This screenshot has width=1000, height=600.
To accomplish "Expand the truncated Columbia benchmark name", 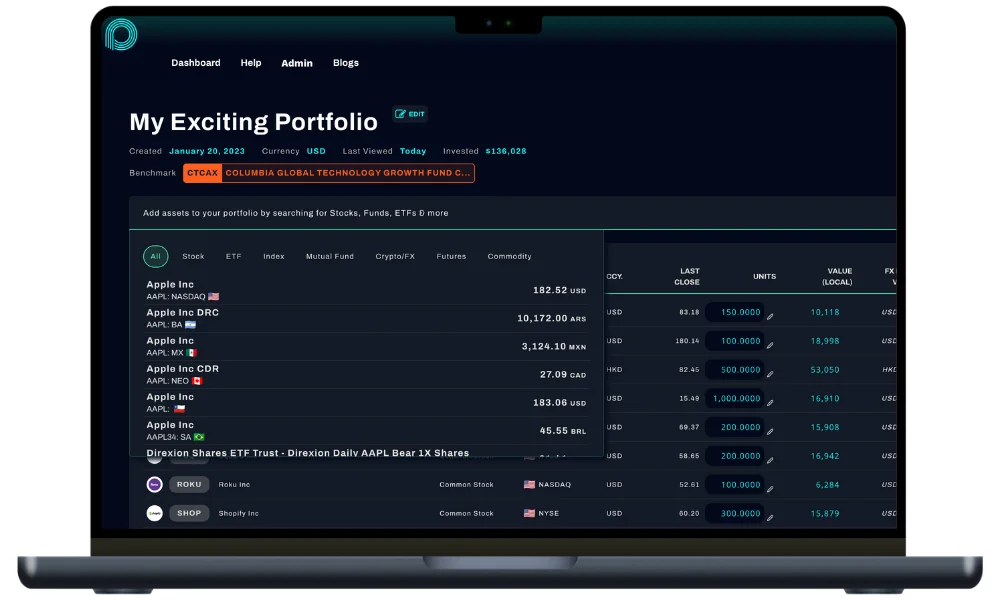I will (x=346, y=172).
